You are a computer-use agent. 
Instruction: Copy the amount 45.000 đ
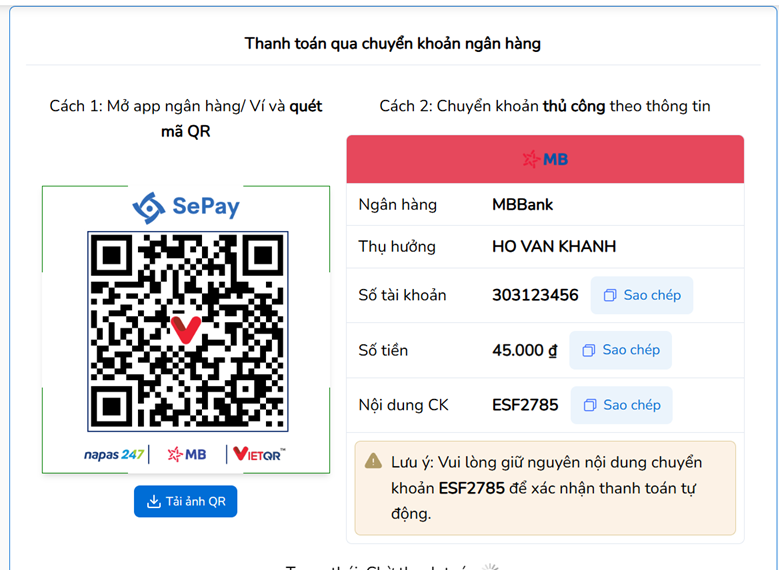point(621,350)
